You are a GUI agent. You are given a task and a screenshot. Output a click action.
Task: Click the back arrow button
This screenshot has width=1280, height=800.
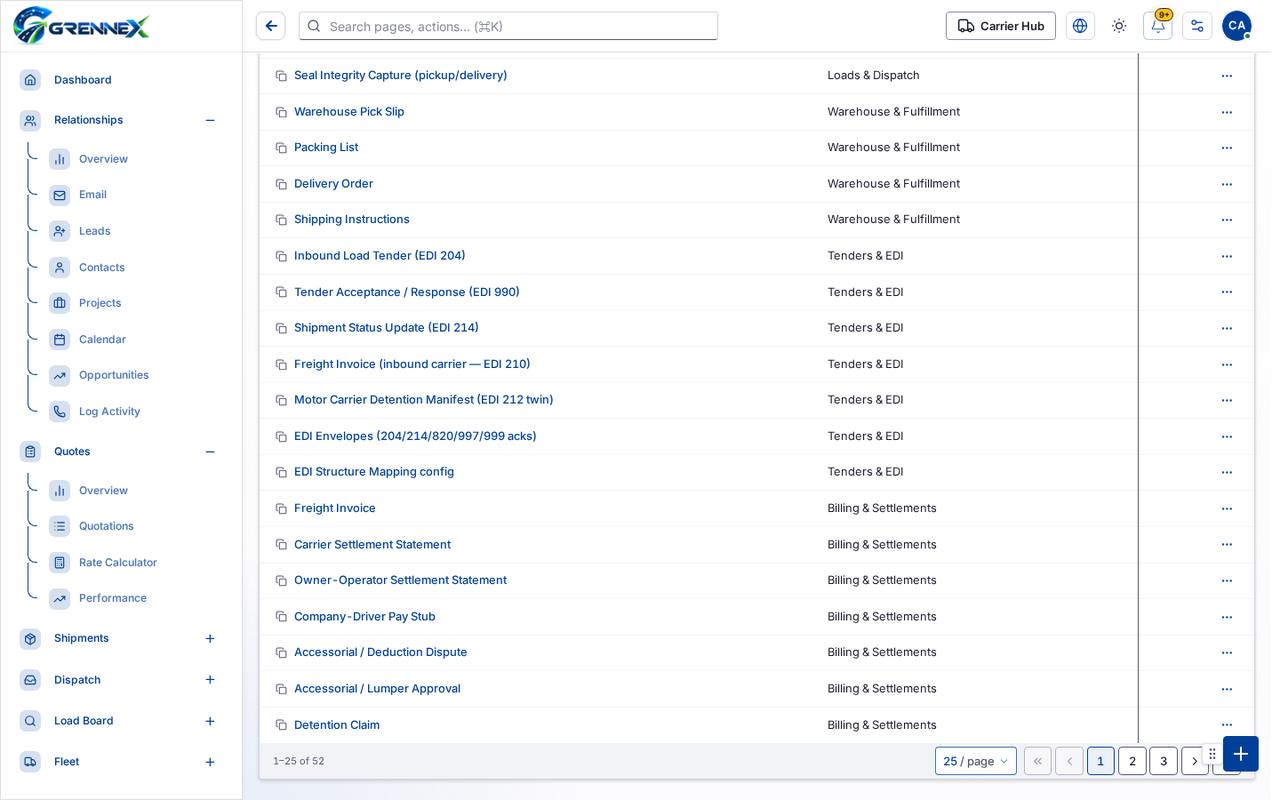[x=271, y=26]
